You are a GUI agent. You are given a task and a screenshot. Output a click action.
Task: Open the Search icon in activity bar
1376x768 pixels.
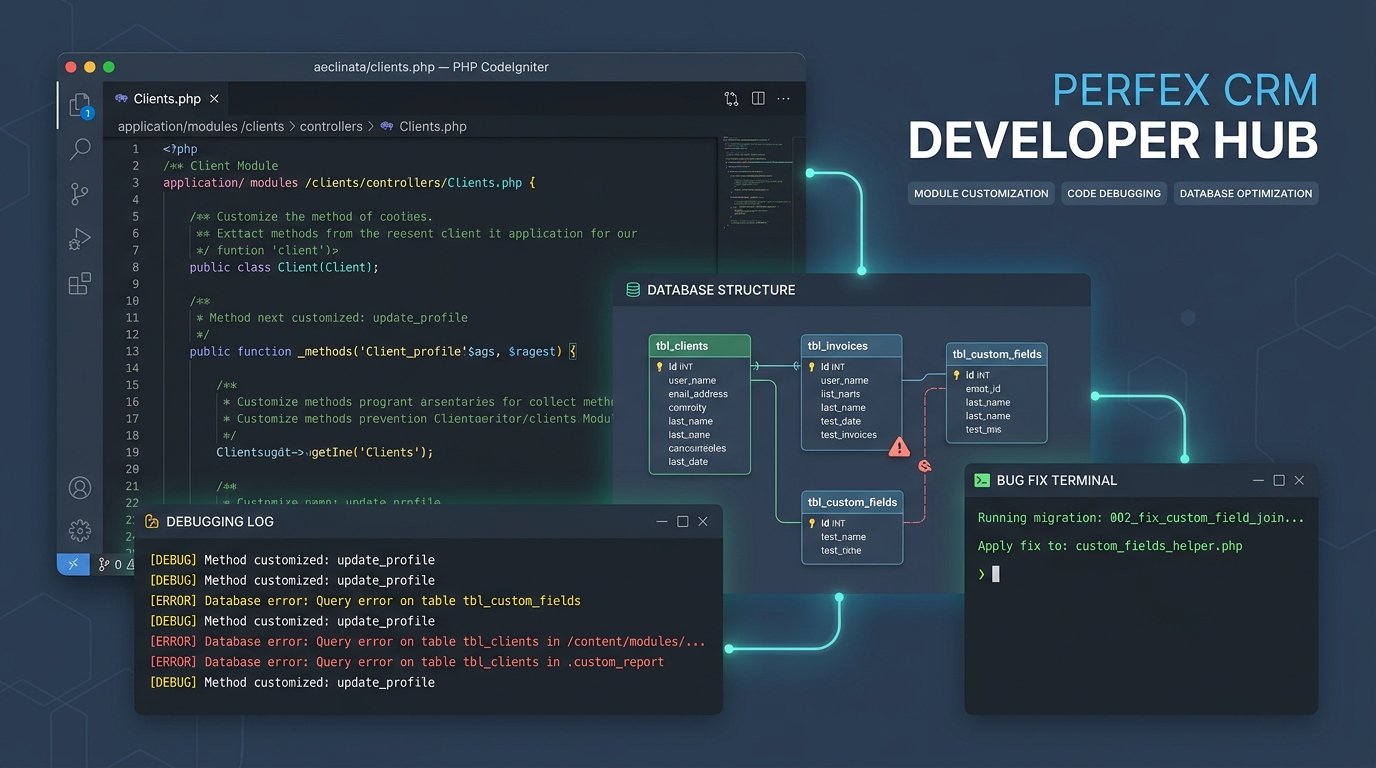(x=80, y=150)
